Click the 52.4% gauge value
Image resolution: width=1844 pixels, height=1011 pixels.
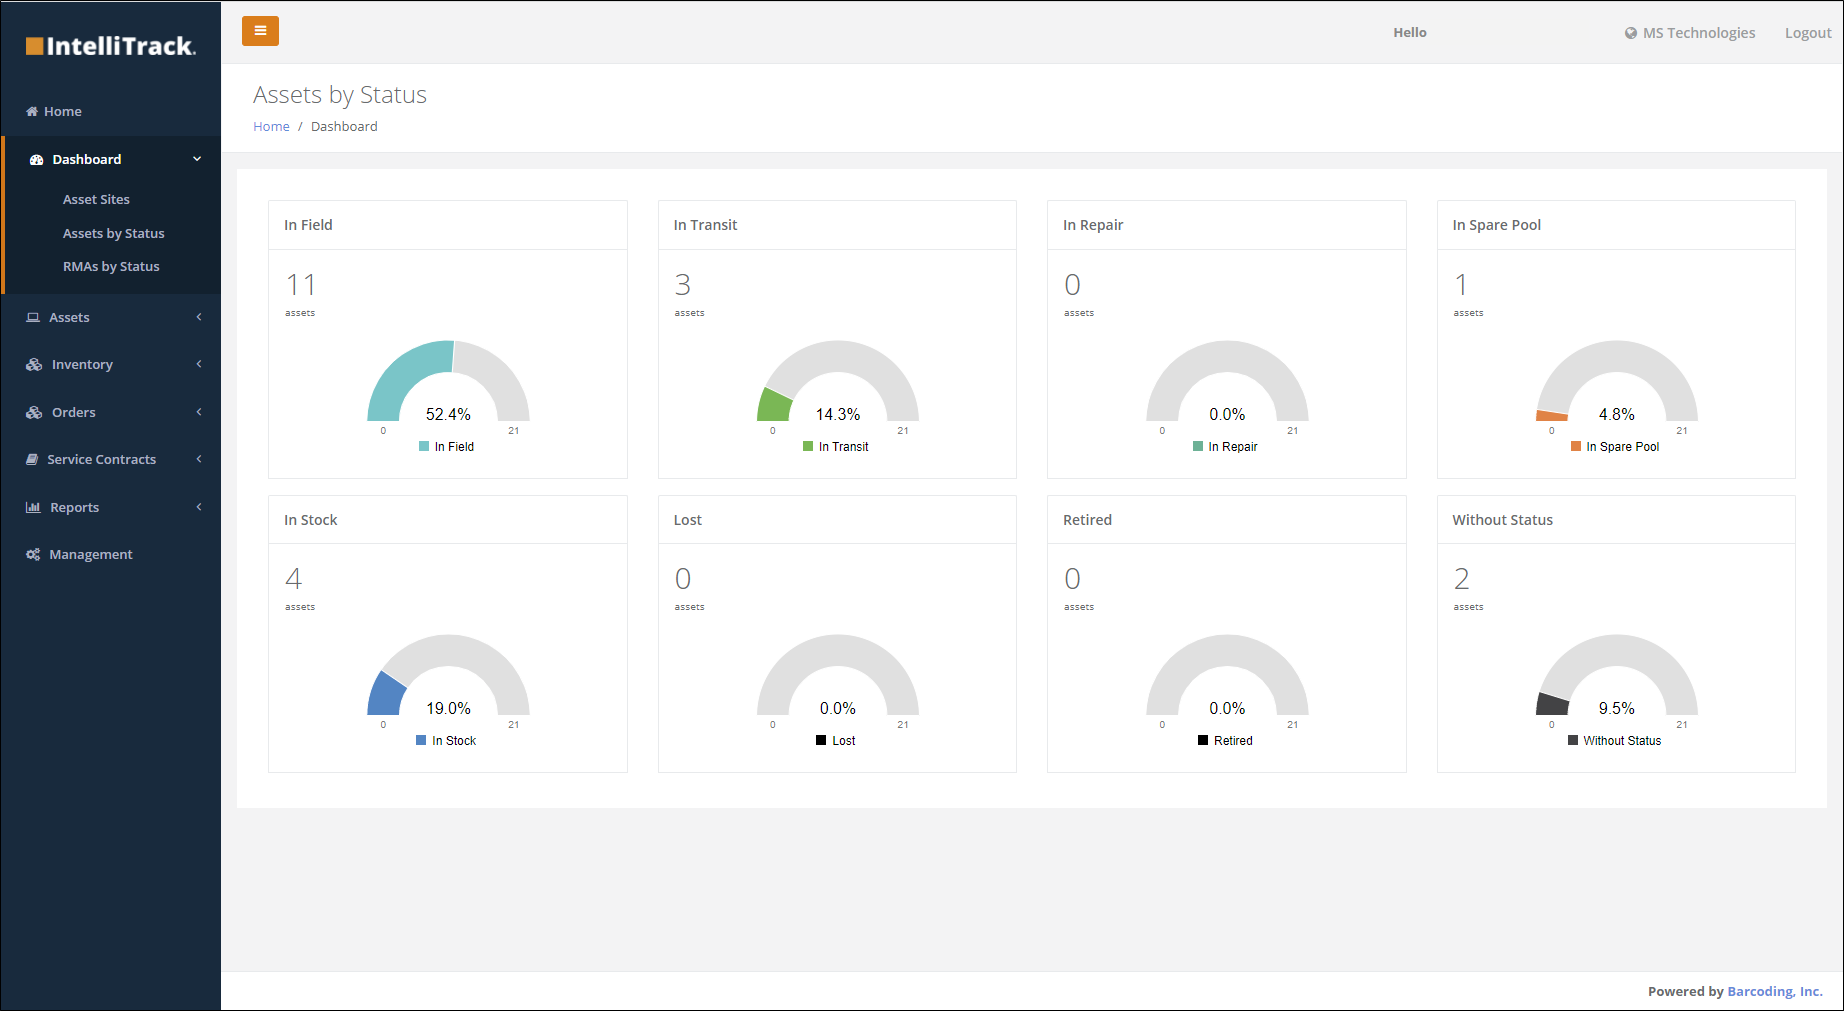pyautogui.click(x=448, y=415)
